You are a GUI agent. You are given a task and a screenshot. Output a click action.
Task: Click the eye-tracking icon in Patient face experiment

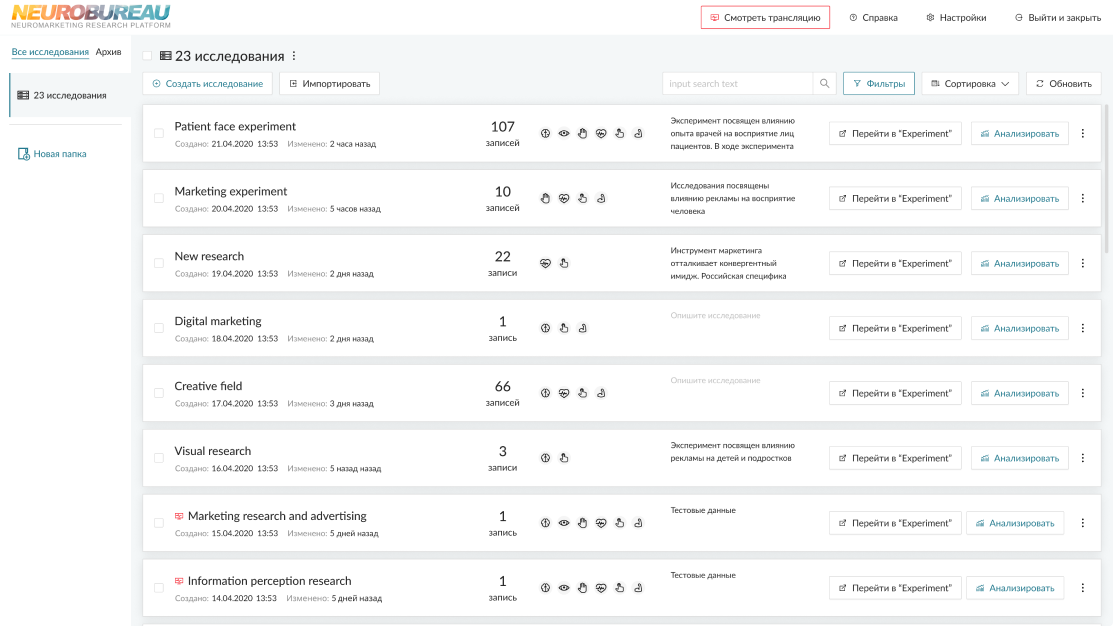[564, 133]
